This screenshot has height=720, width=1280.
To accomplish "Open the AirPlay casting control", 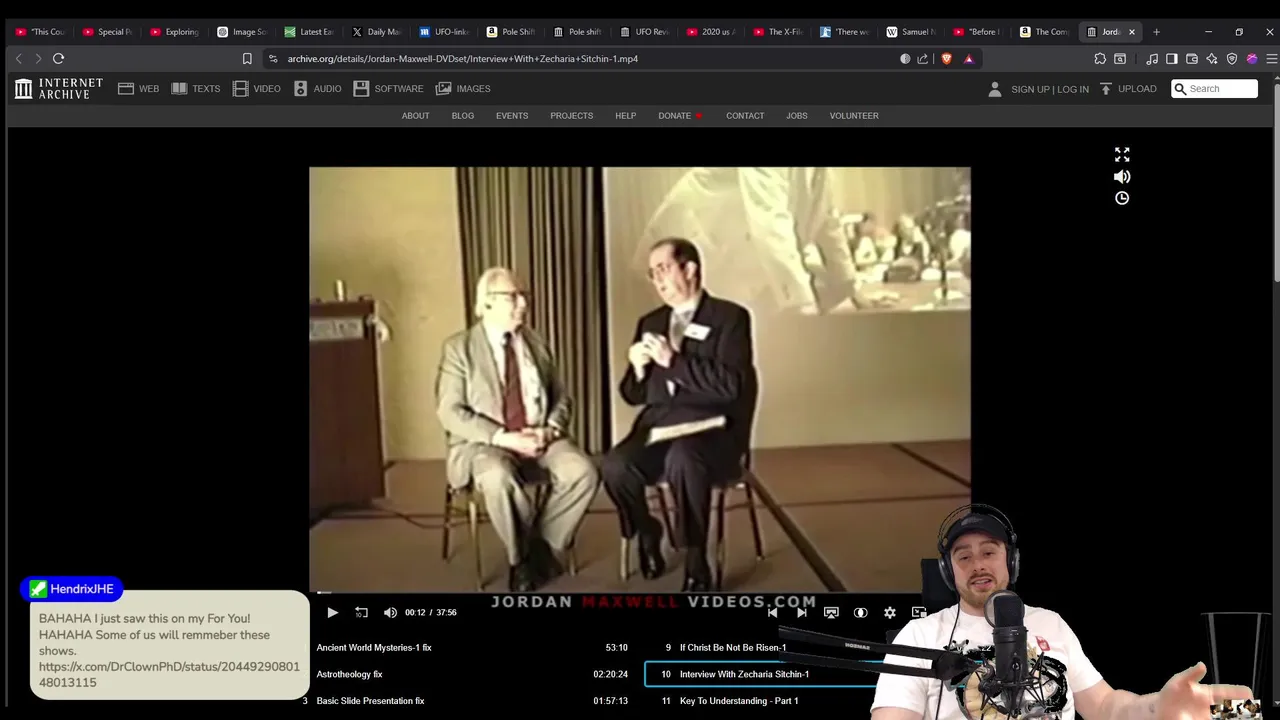I will coord(831,612).
